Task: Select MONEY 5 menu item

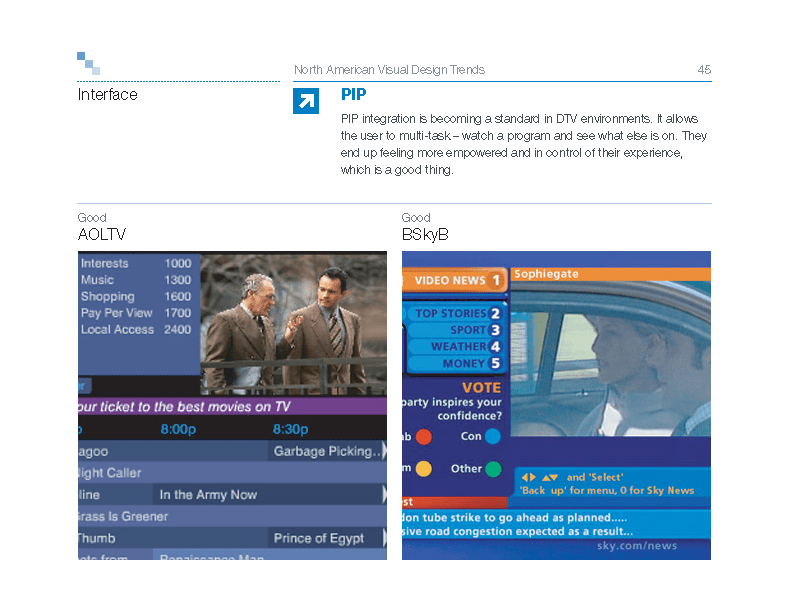Action: [456, 364]
